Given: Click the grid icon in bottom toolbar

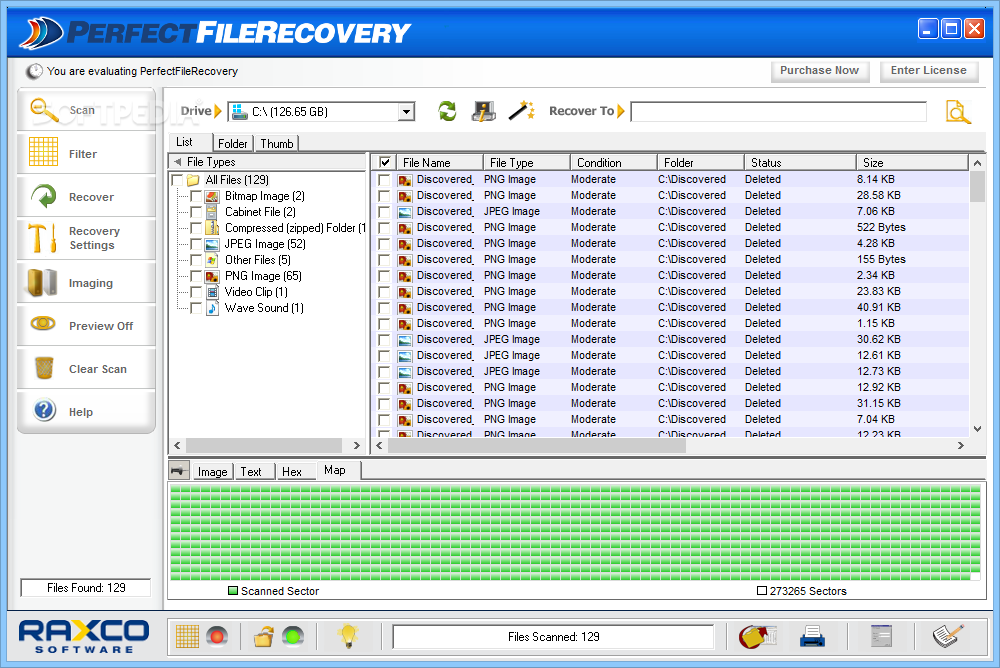Looking at the screenshot, I should [188, 636].
